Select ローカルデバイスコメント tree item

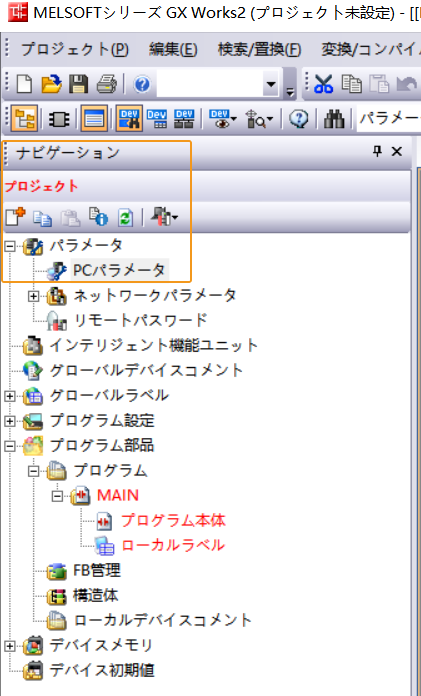tap(163, 620)
